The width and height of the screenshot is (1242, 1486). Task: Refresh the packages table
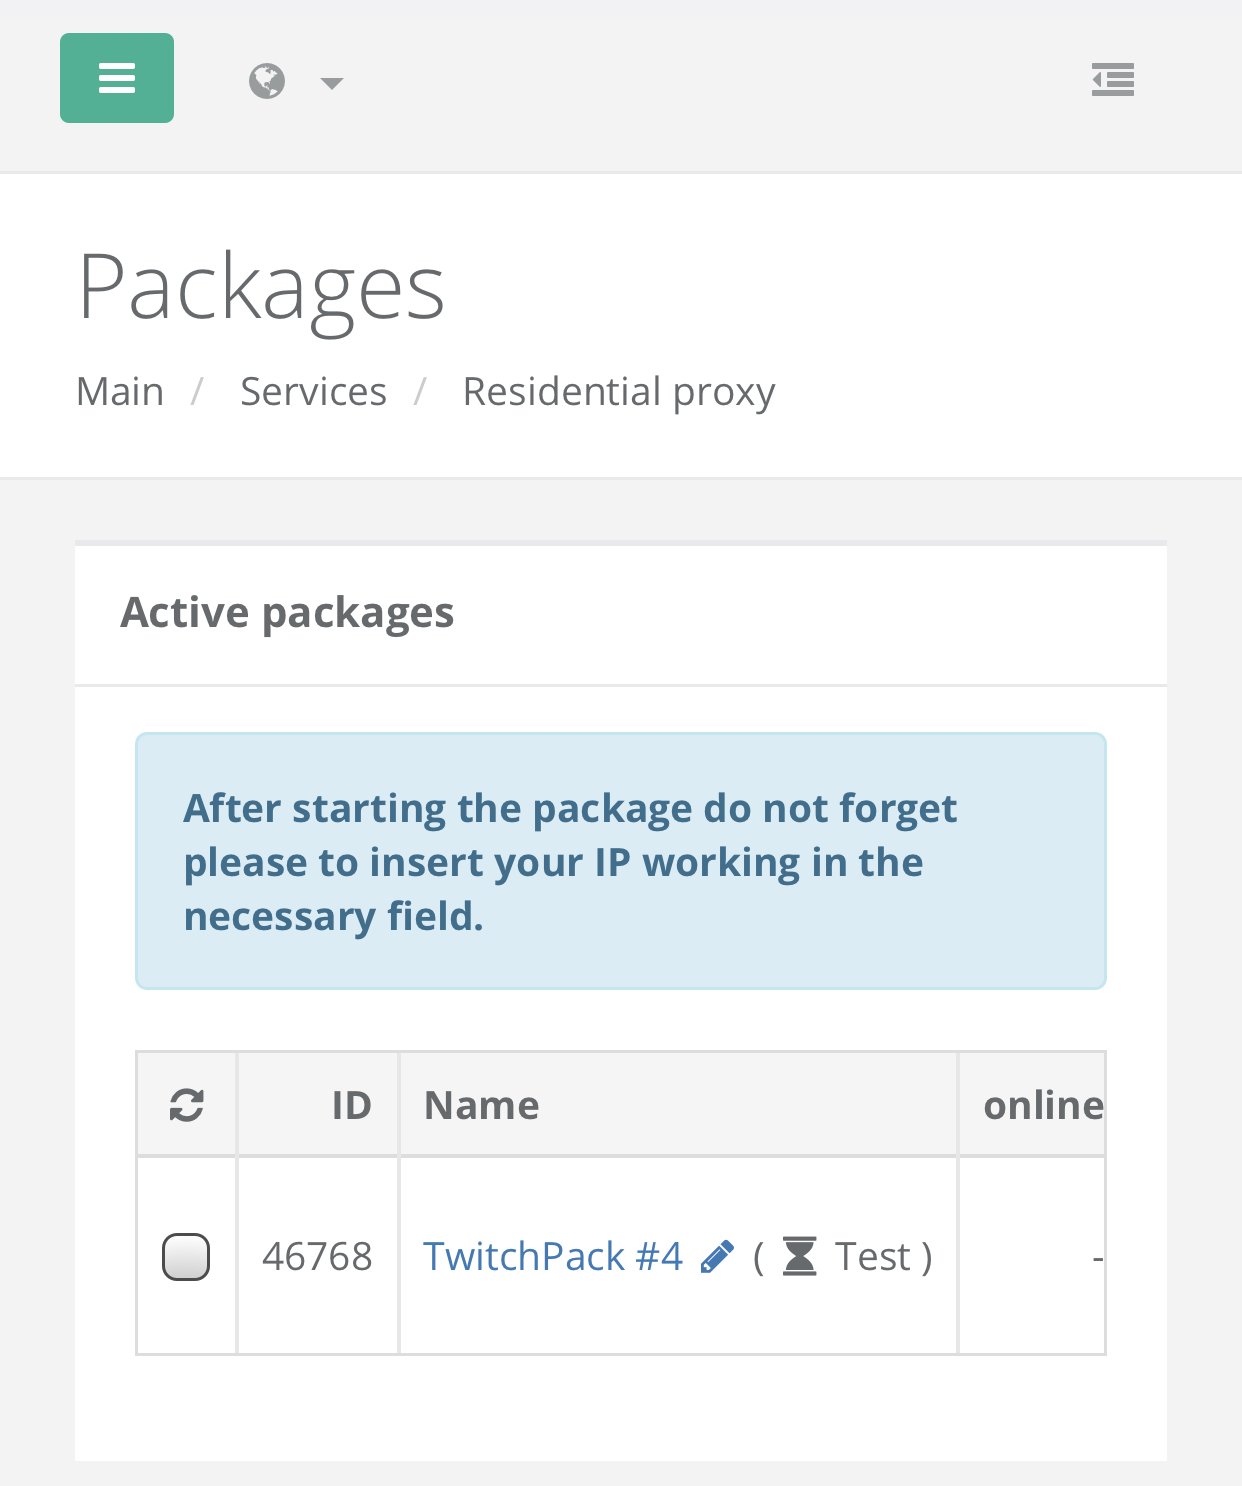[x=187, y=1105]
